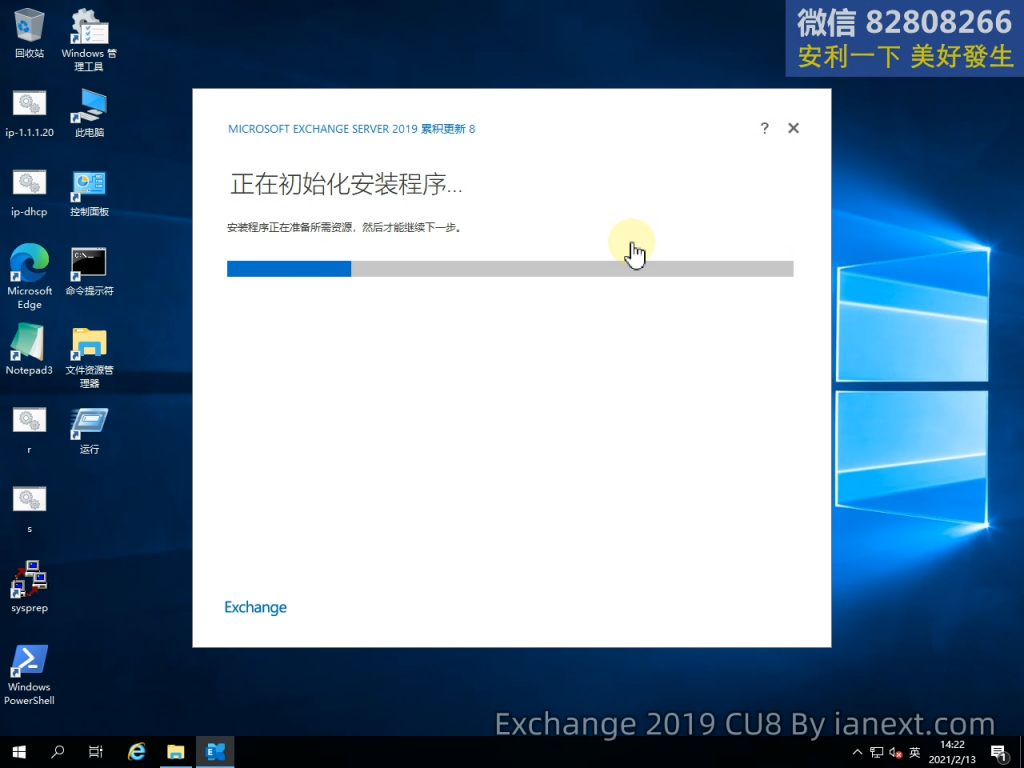Click the setup initialization progress bar
Image resolution: width=1024 pixels, height=768 pixels.
click(x=510, y=268)
